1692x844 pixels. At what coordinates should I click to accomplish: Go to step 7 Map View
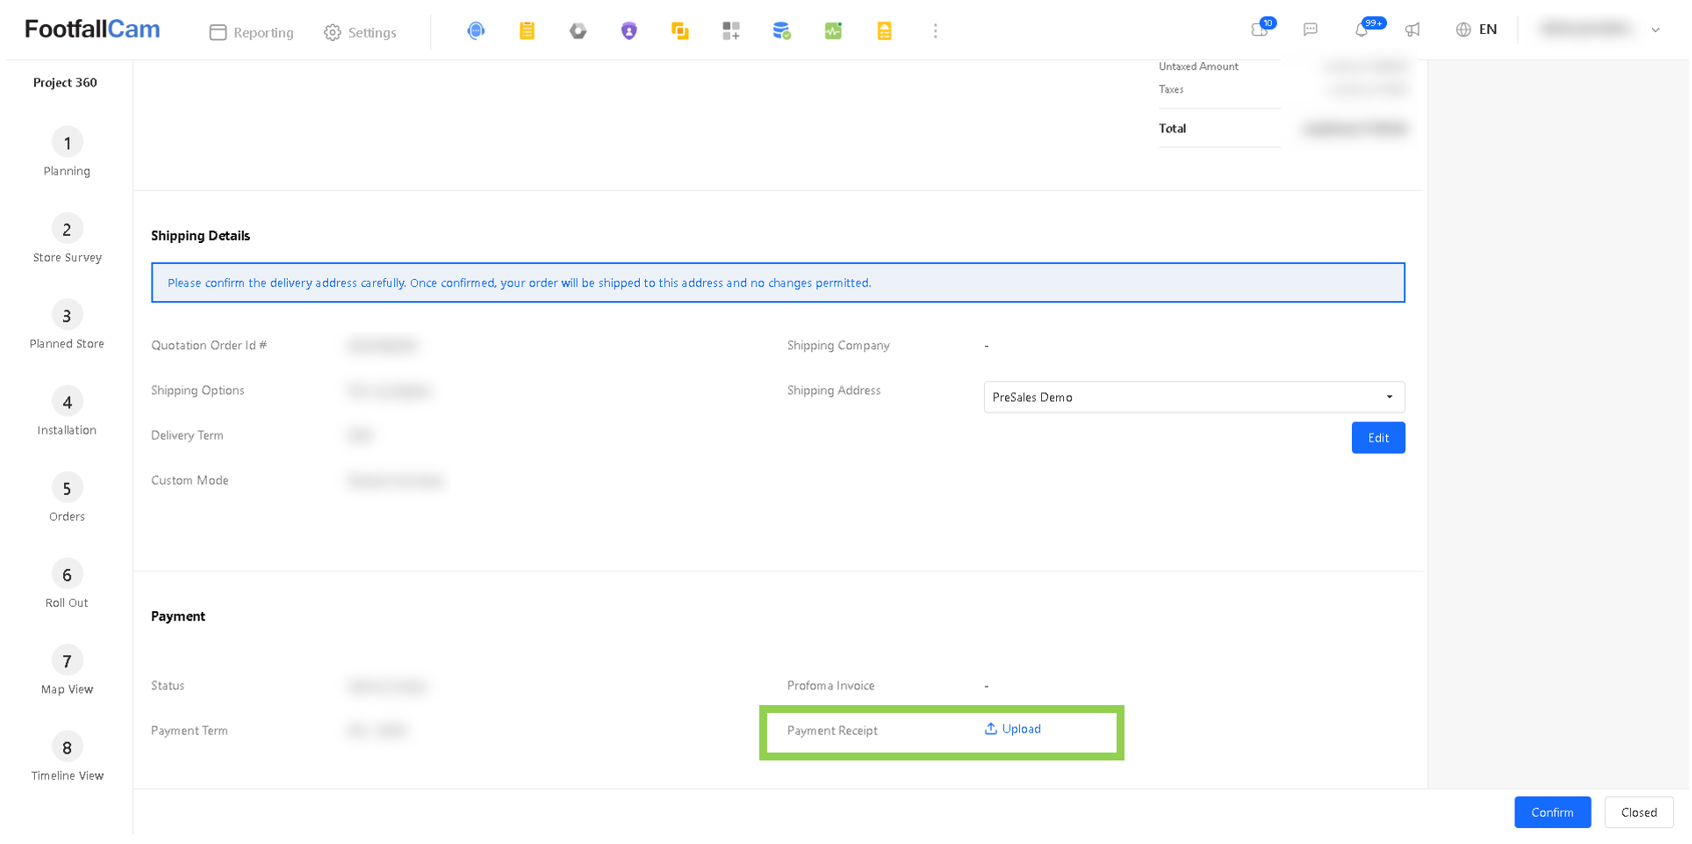(x=67, y=671)
